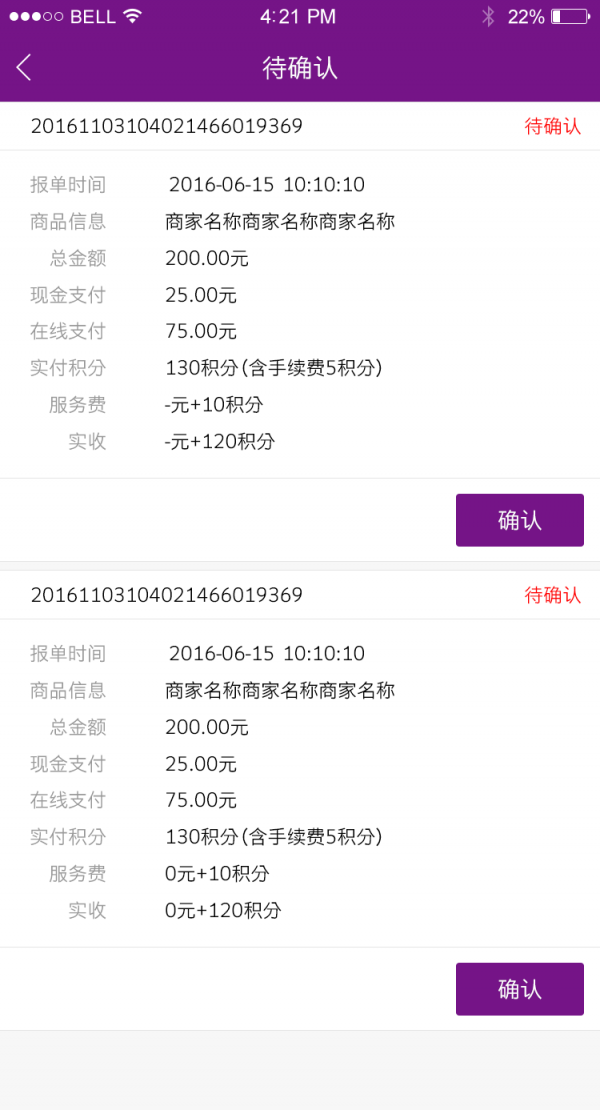Tap second order's merchant name 商家名称
600x1110 pixels.
click(280, 690)
